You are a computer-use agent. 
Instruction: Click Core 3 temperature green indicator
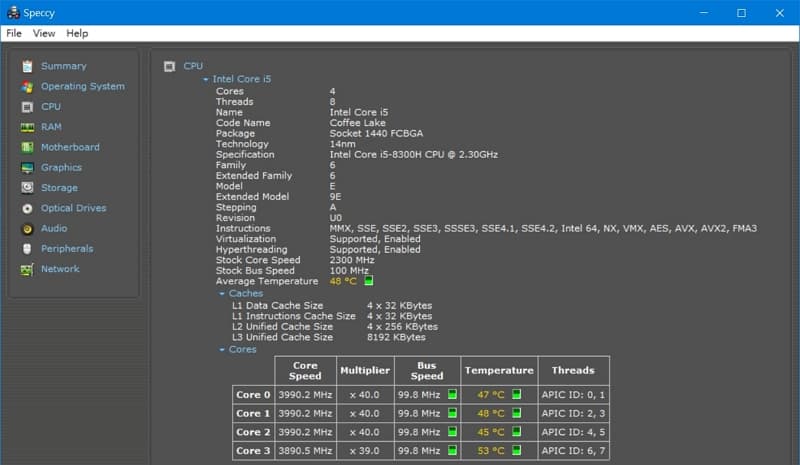[516, 450]
